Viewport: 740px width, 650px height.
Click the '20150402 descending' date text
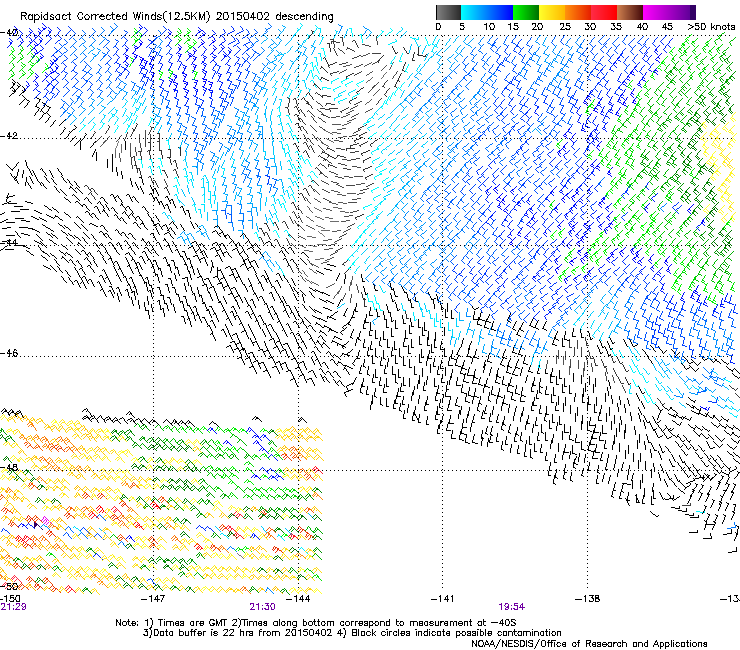click(x=274, y=17)
